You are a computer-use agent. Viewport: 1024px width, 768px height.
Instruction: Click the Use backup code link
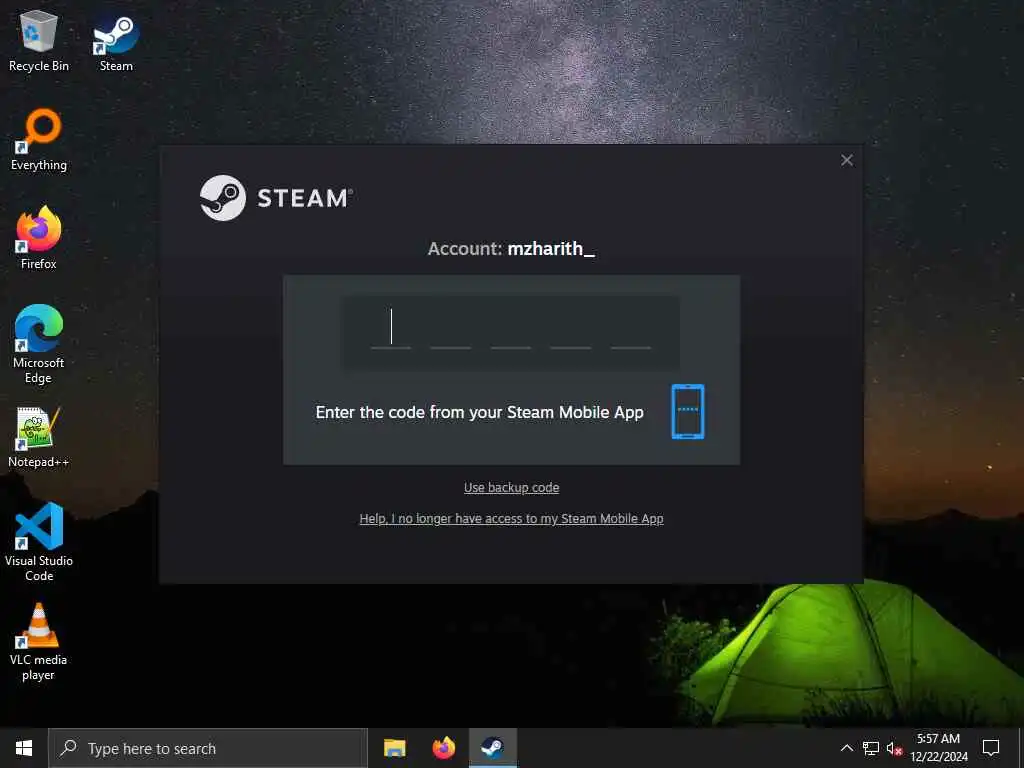[x=511, y=487]
